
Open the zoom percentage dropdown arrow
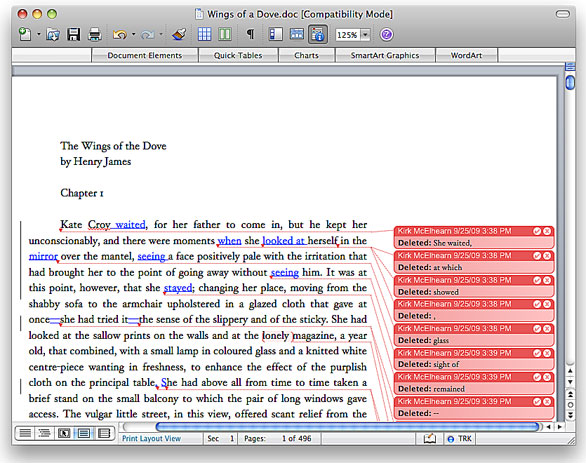[365, 35]
